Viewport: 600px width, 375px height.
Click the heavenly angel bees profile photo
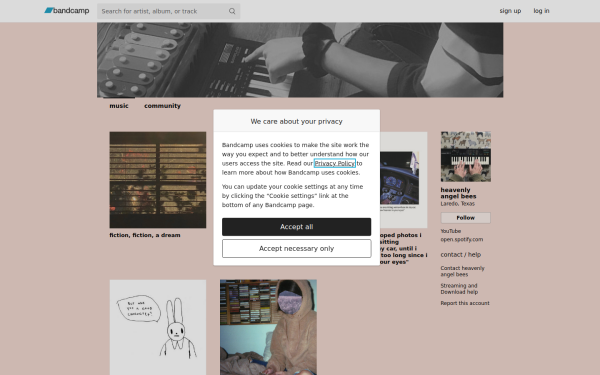pos(466,157)
